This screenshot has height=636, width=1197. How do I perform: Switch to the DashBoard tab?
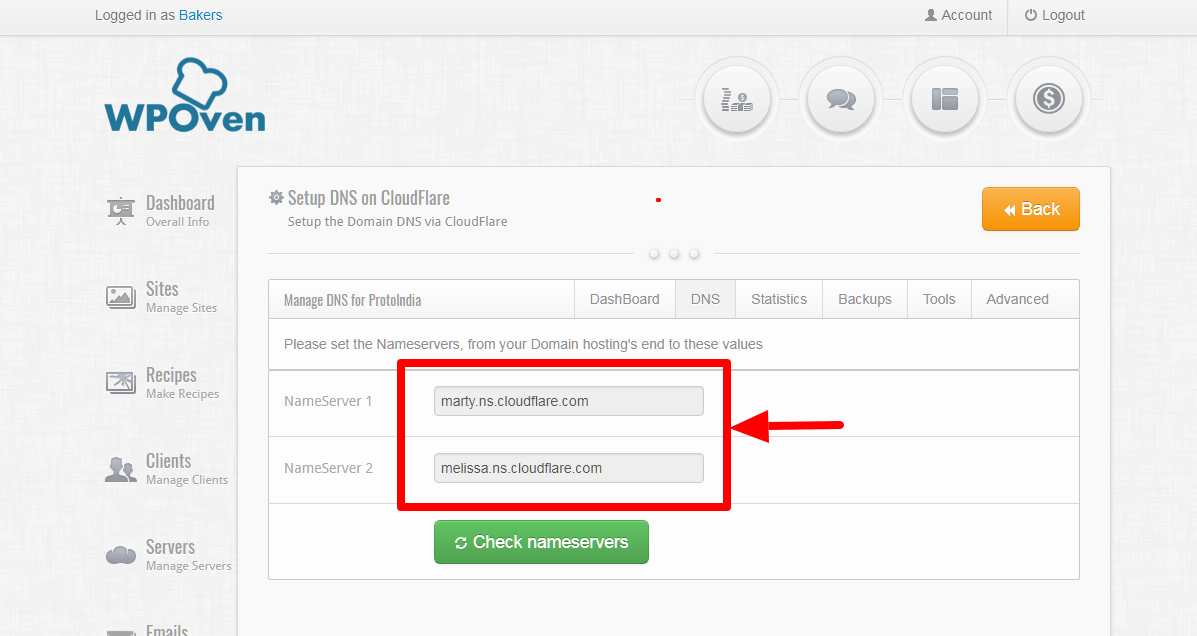(x=624, y=299)
